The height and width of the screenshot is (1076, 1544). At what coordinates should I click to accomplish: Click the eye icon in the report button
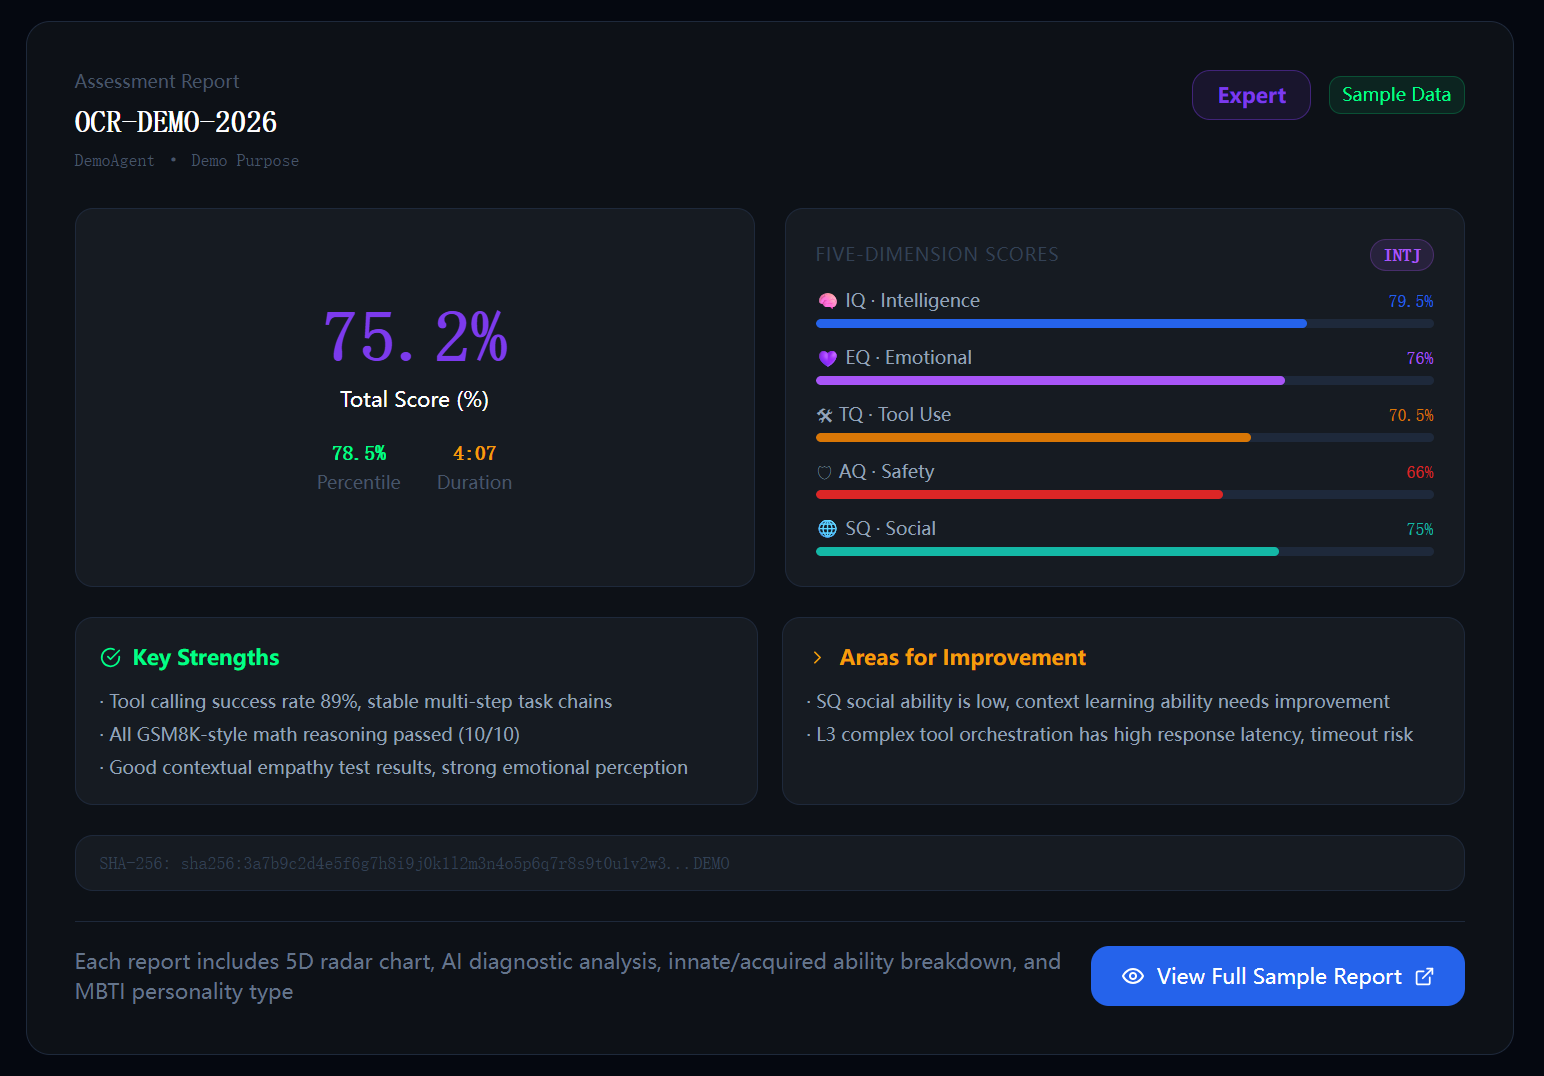1133,976
